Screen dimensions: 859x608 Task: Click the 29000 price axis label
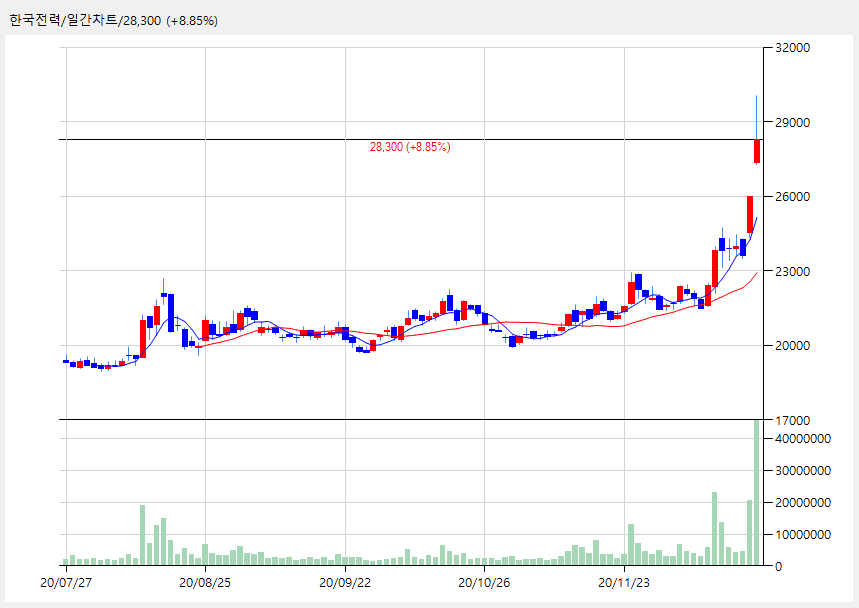click(x=792, y=122)
